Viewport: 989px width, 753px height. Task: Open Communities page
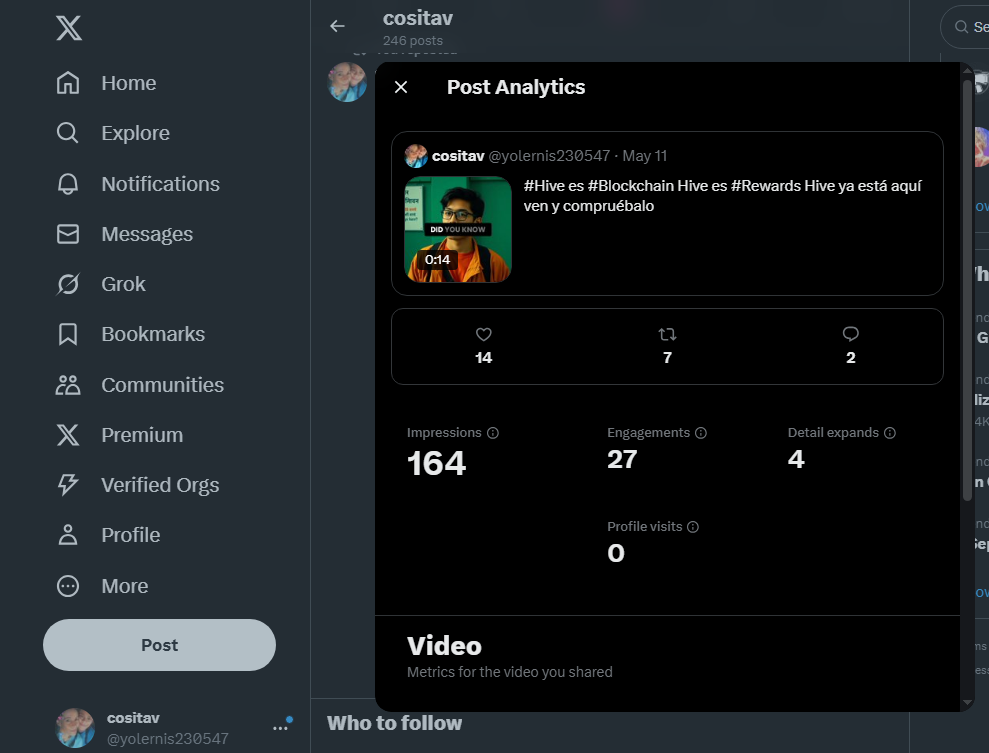(163, 385)
